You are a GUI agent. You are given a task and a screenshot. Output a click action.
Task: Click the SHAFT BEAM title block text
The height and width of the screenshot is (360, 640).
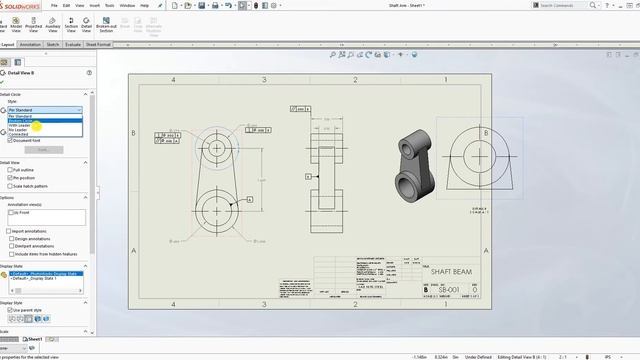point(451,272)
